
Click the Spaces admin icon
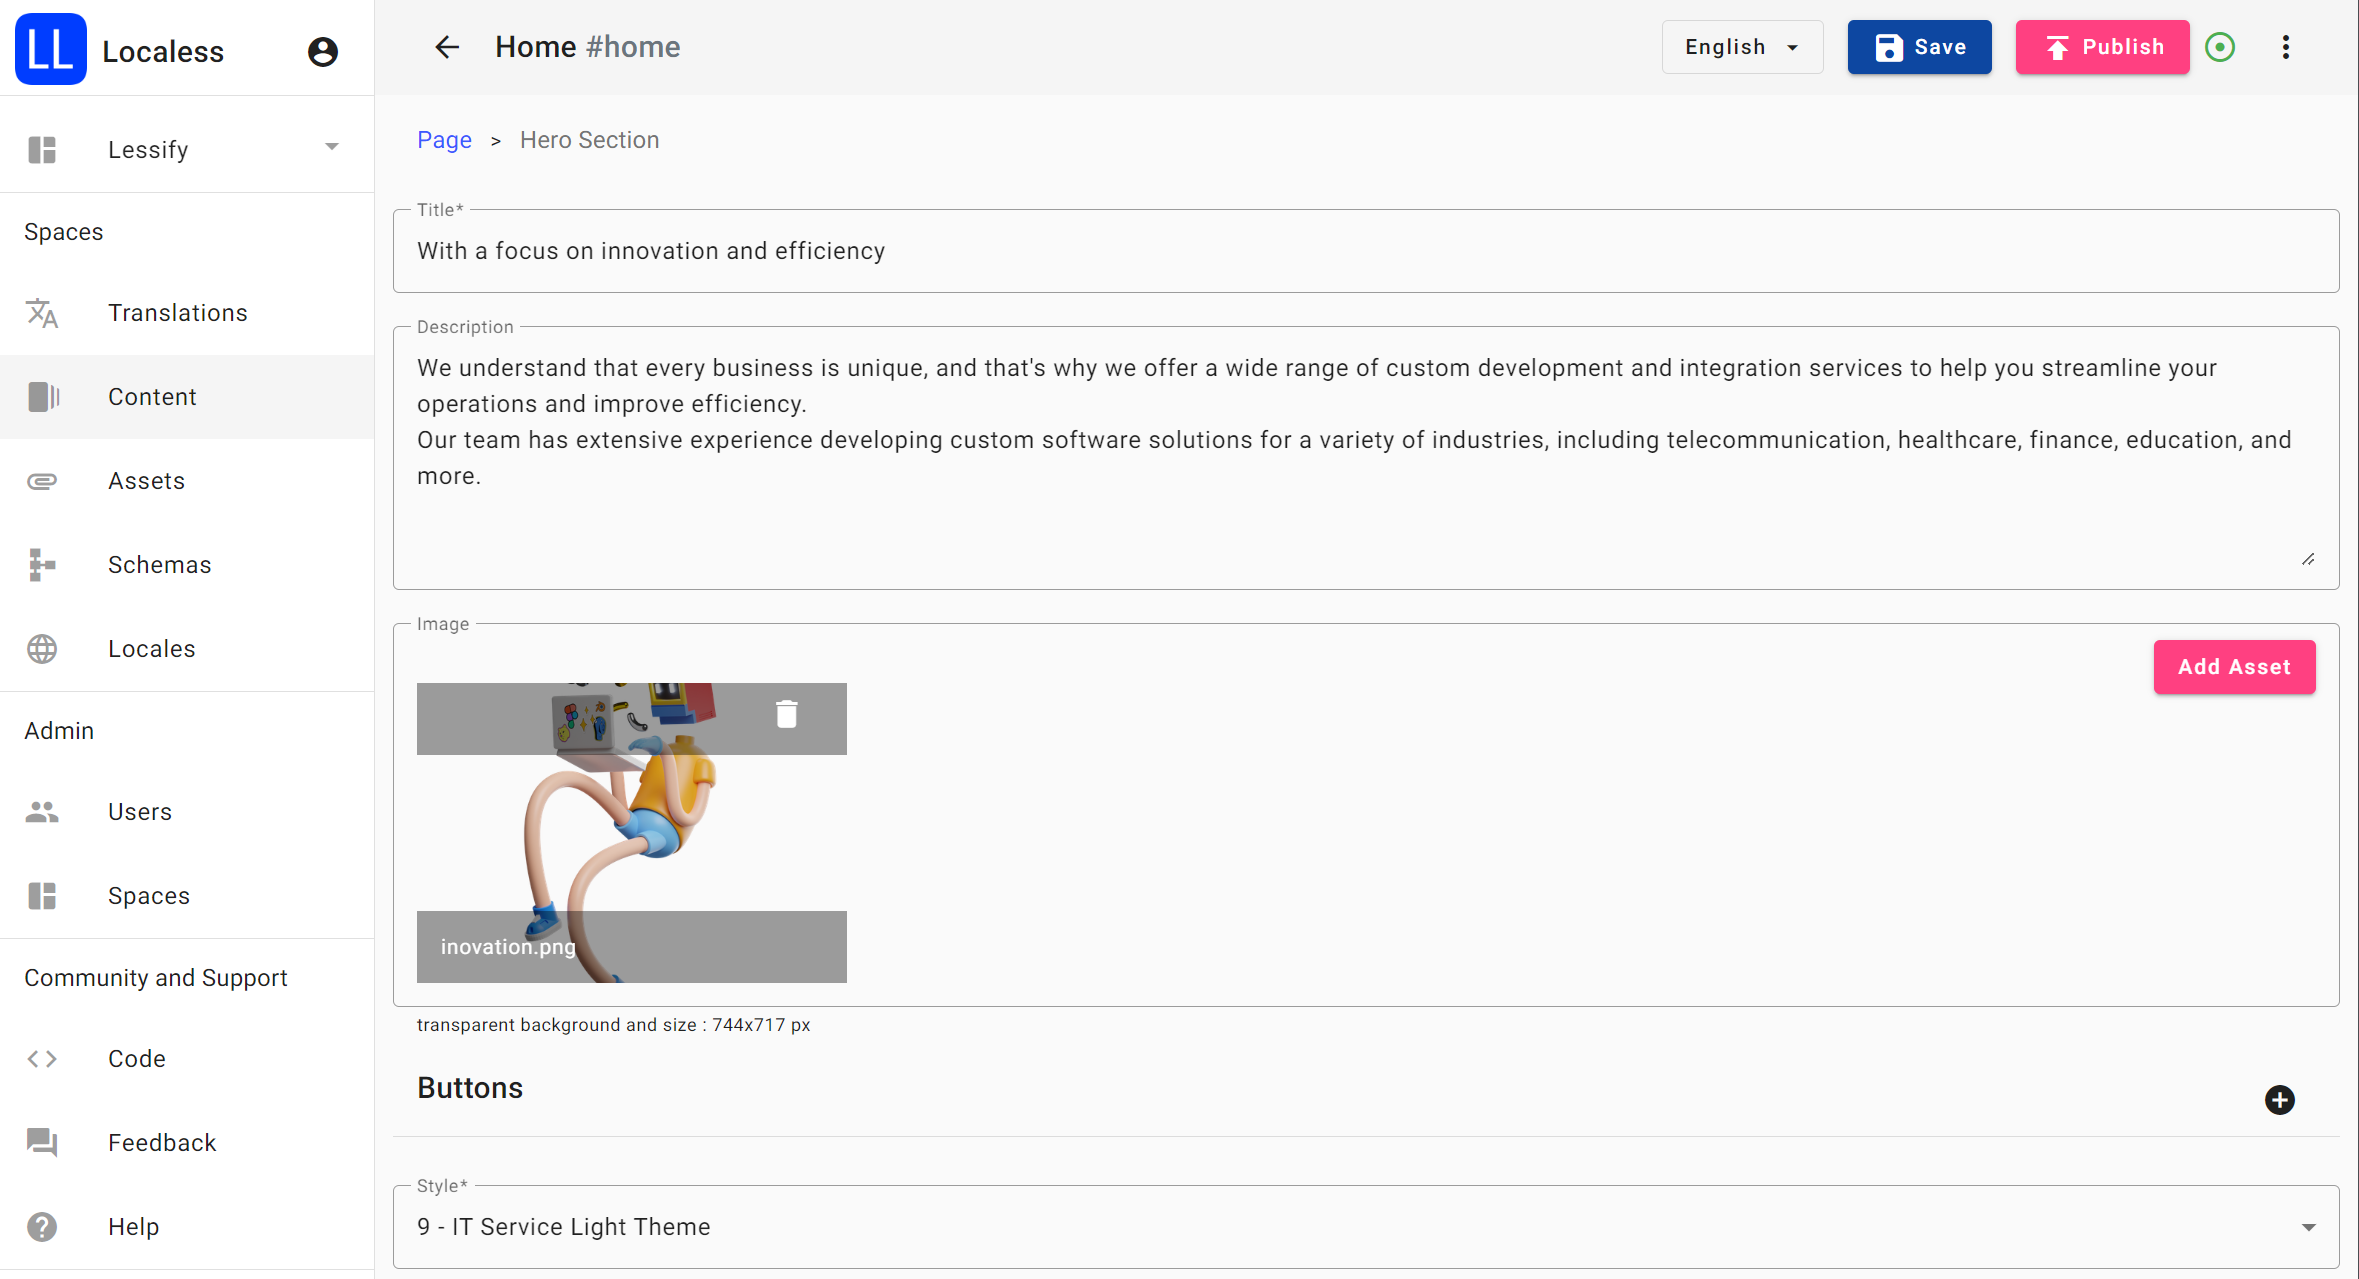pos(43,895)
